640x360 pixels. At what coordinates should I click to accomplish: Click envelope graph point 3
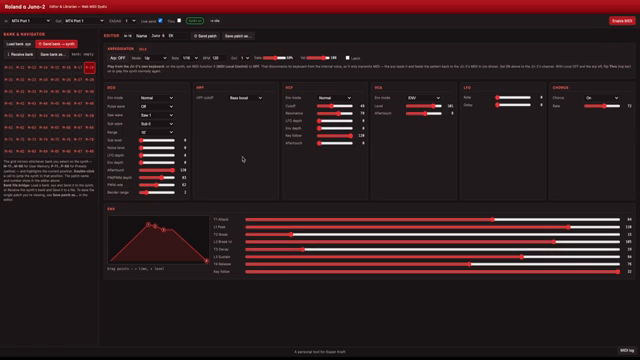point(163,230)
